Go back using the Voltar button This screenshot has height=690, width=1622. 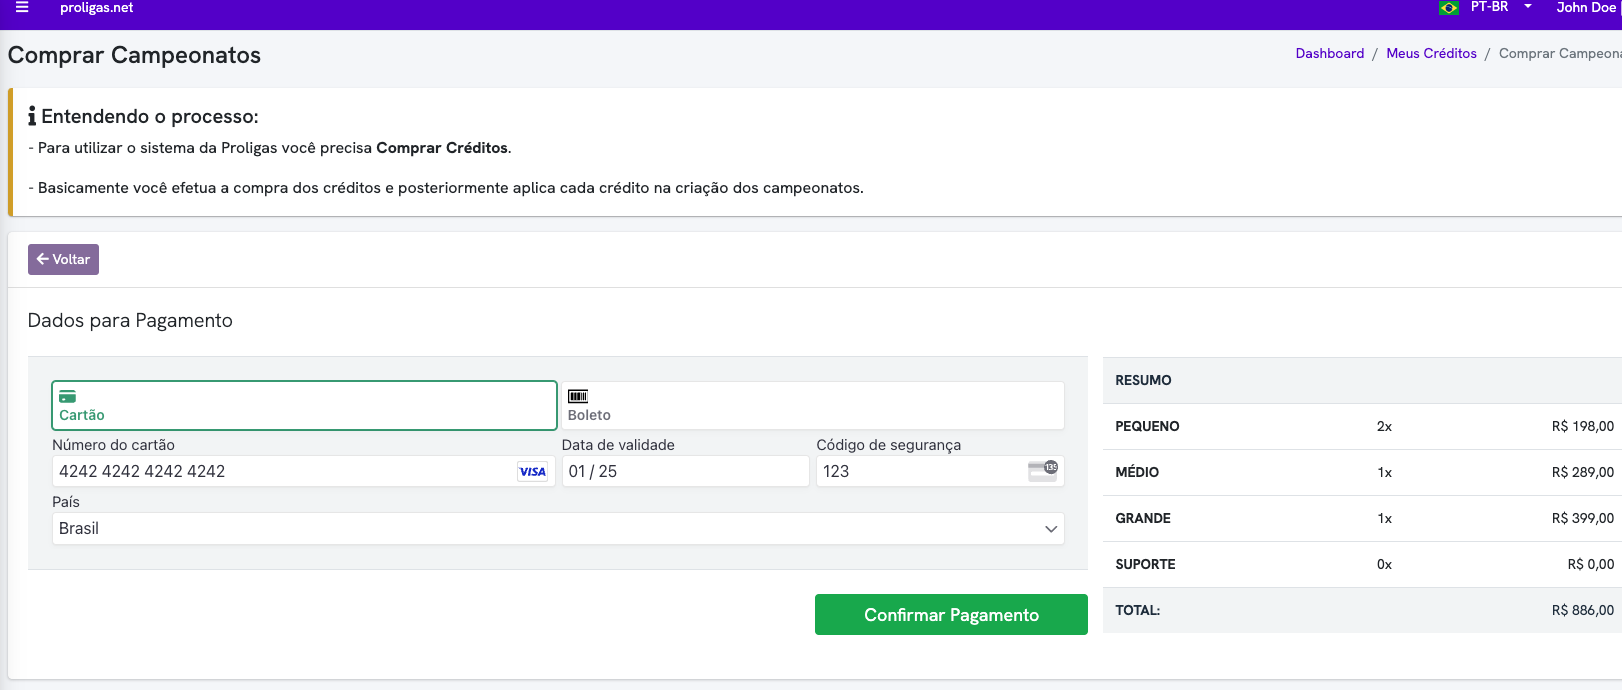click(x=63, y=259)
